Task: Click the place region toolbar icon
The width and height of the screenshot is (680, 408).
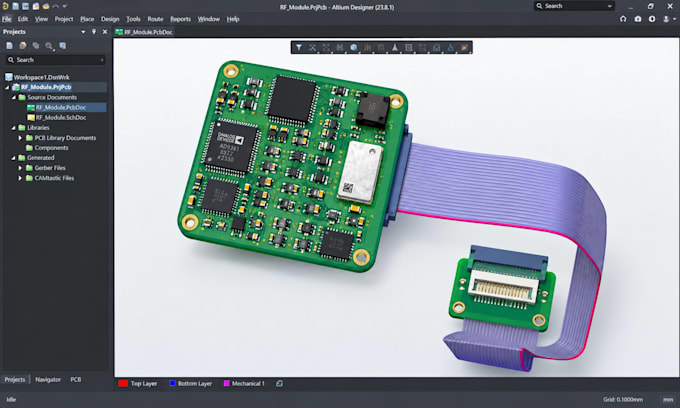Action: [x=422, y=47]
